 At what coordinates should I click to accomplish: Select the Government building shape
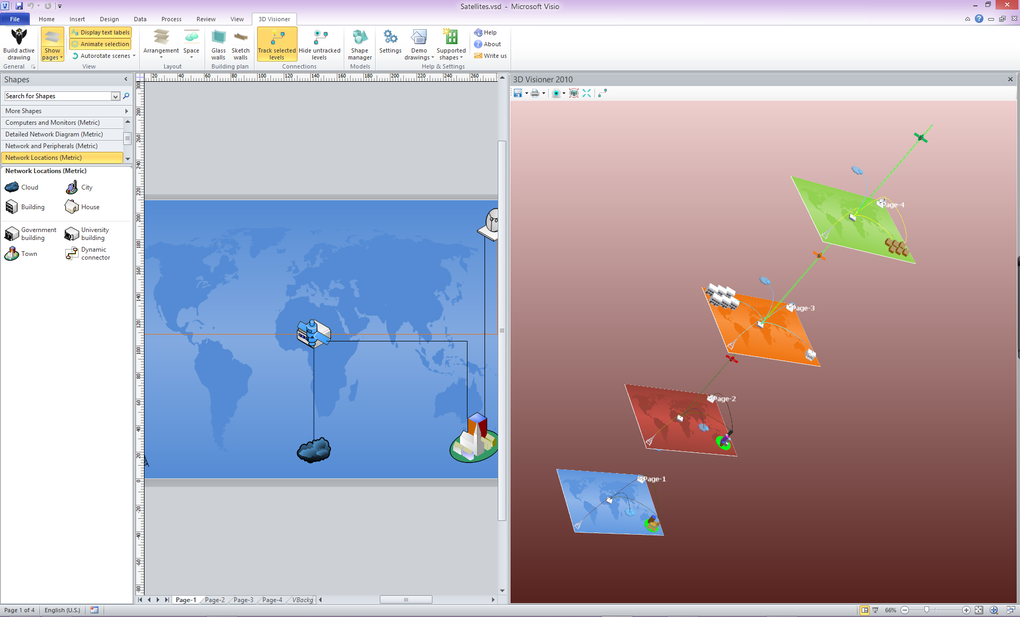[x=31, y=234]
